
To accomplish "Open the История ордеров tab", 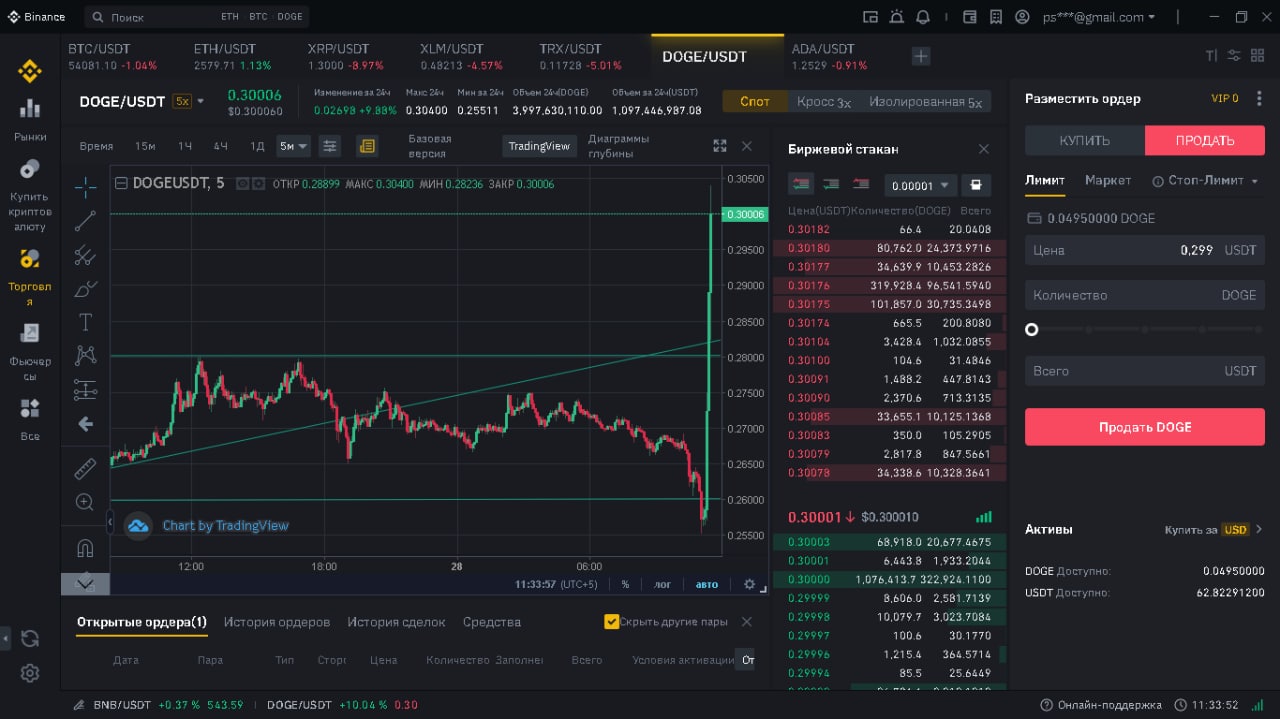I will 277,622.
